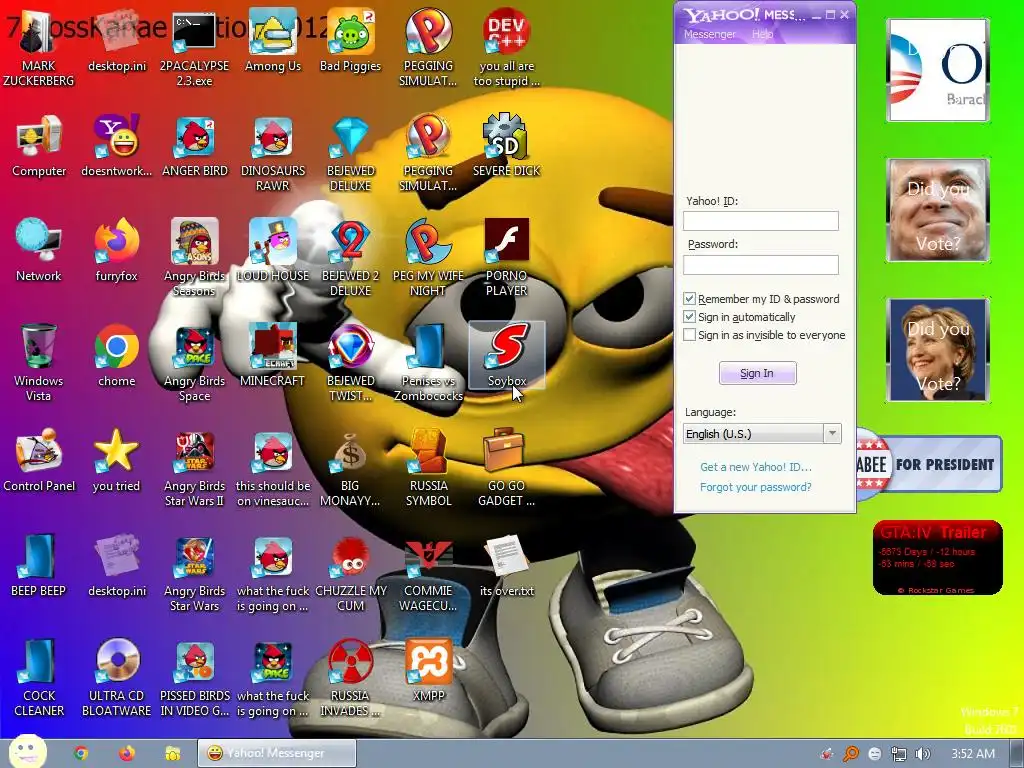Click the volume speaker tray icon
The width and height of the screenshot is (1024, 768).
(x=922, y=754)
